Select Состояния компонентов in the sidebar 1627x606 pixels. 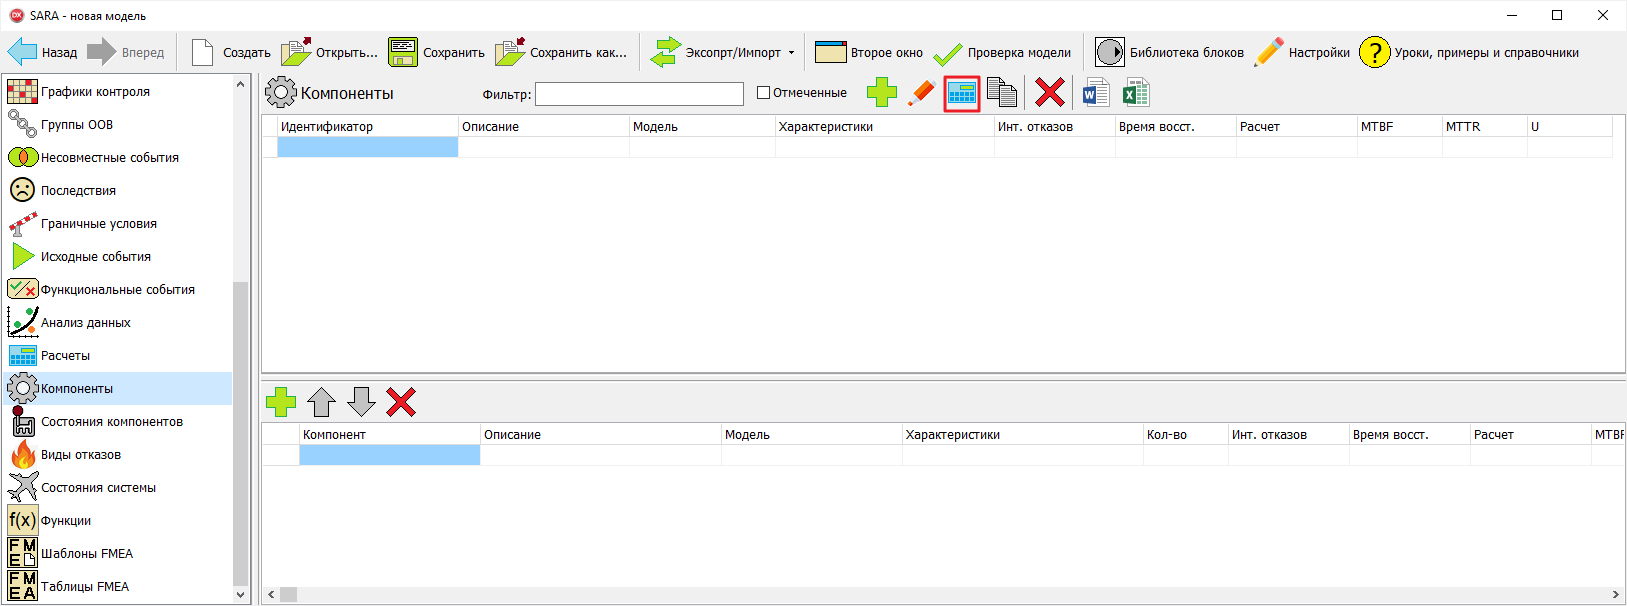(111, 422)
